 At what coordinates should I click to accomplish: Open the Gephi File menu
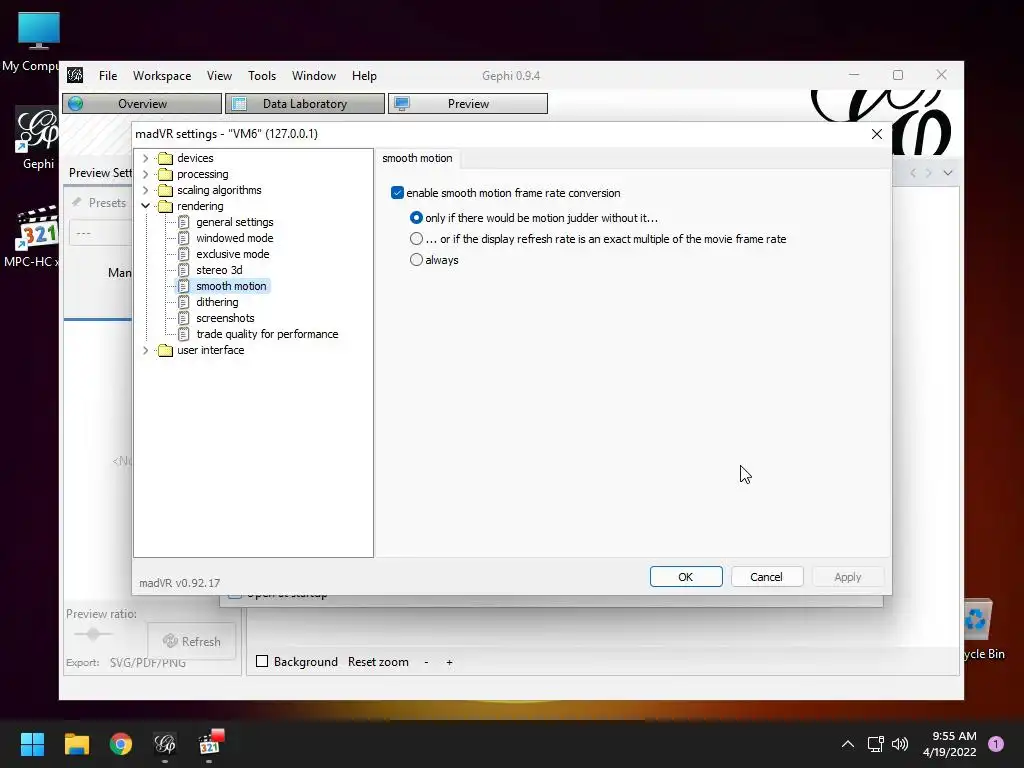pyautogui.click(x=108, y=76)
